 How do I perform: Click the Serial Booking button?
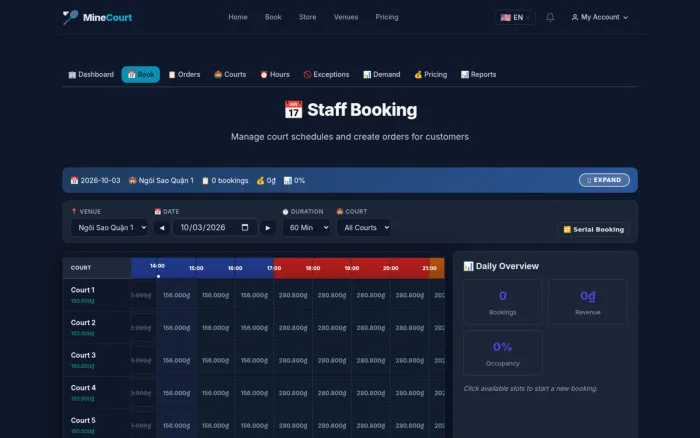[x=594, y=229]
